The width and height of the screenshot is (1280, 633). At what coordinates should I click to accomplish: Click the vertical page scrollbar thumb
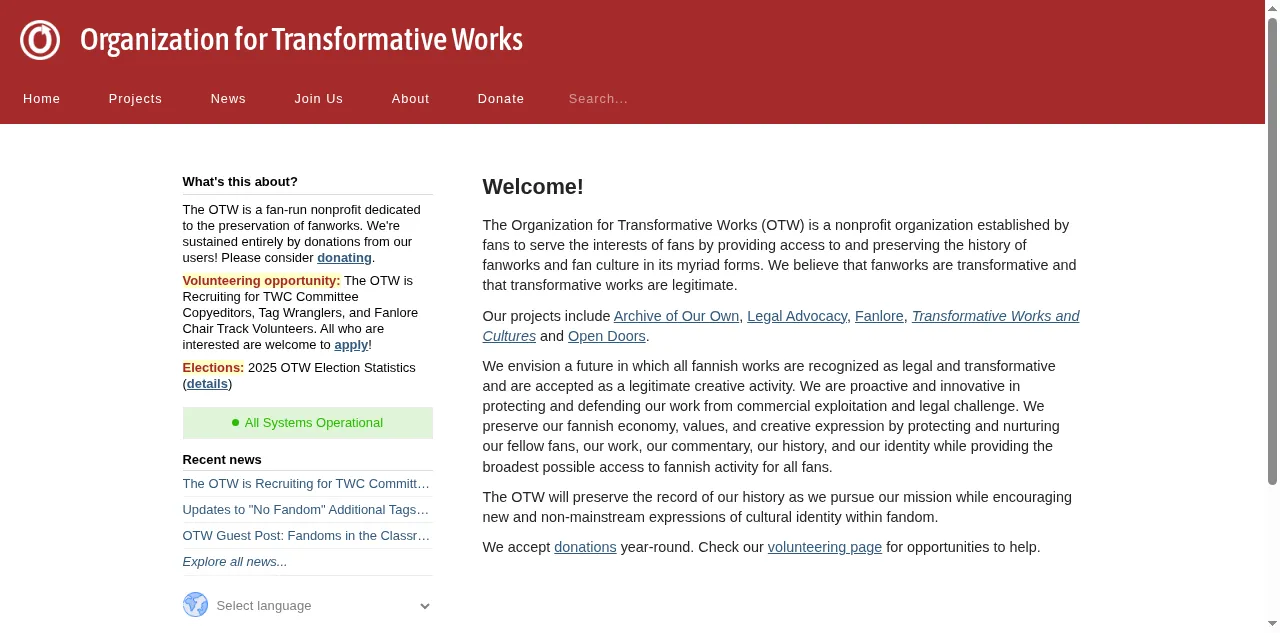[1272, 252]
